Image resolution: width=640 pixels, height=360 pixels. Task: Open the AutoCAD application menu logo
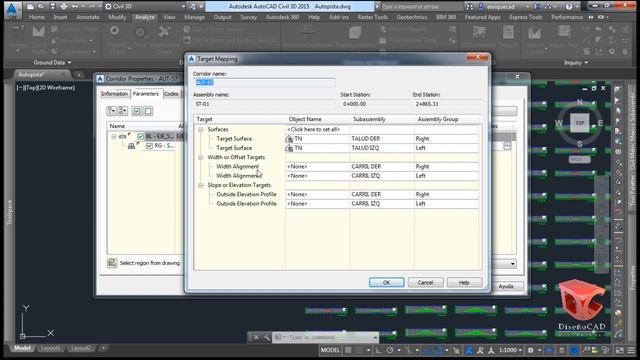tap(12, 9)
